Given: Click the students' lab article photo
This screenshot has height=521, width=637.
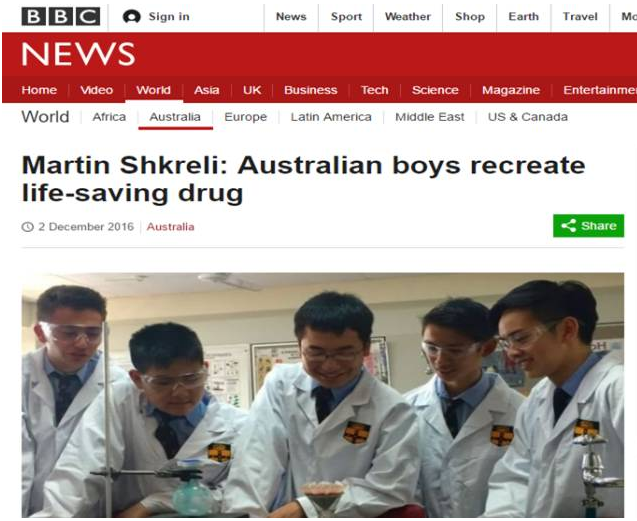Looking at the screenshot, I should click(323, 395).
